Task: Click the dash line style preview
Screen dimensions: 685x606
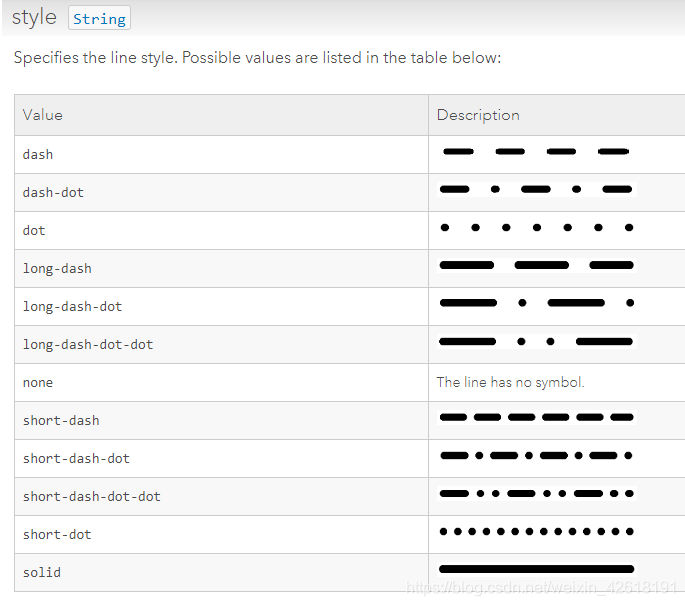Action: (x=536, y=152)
